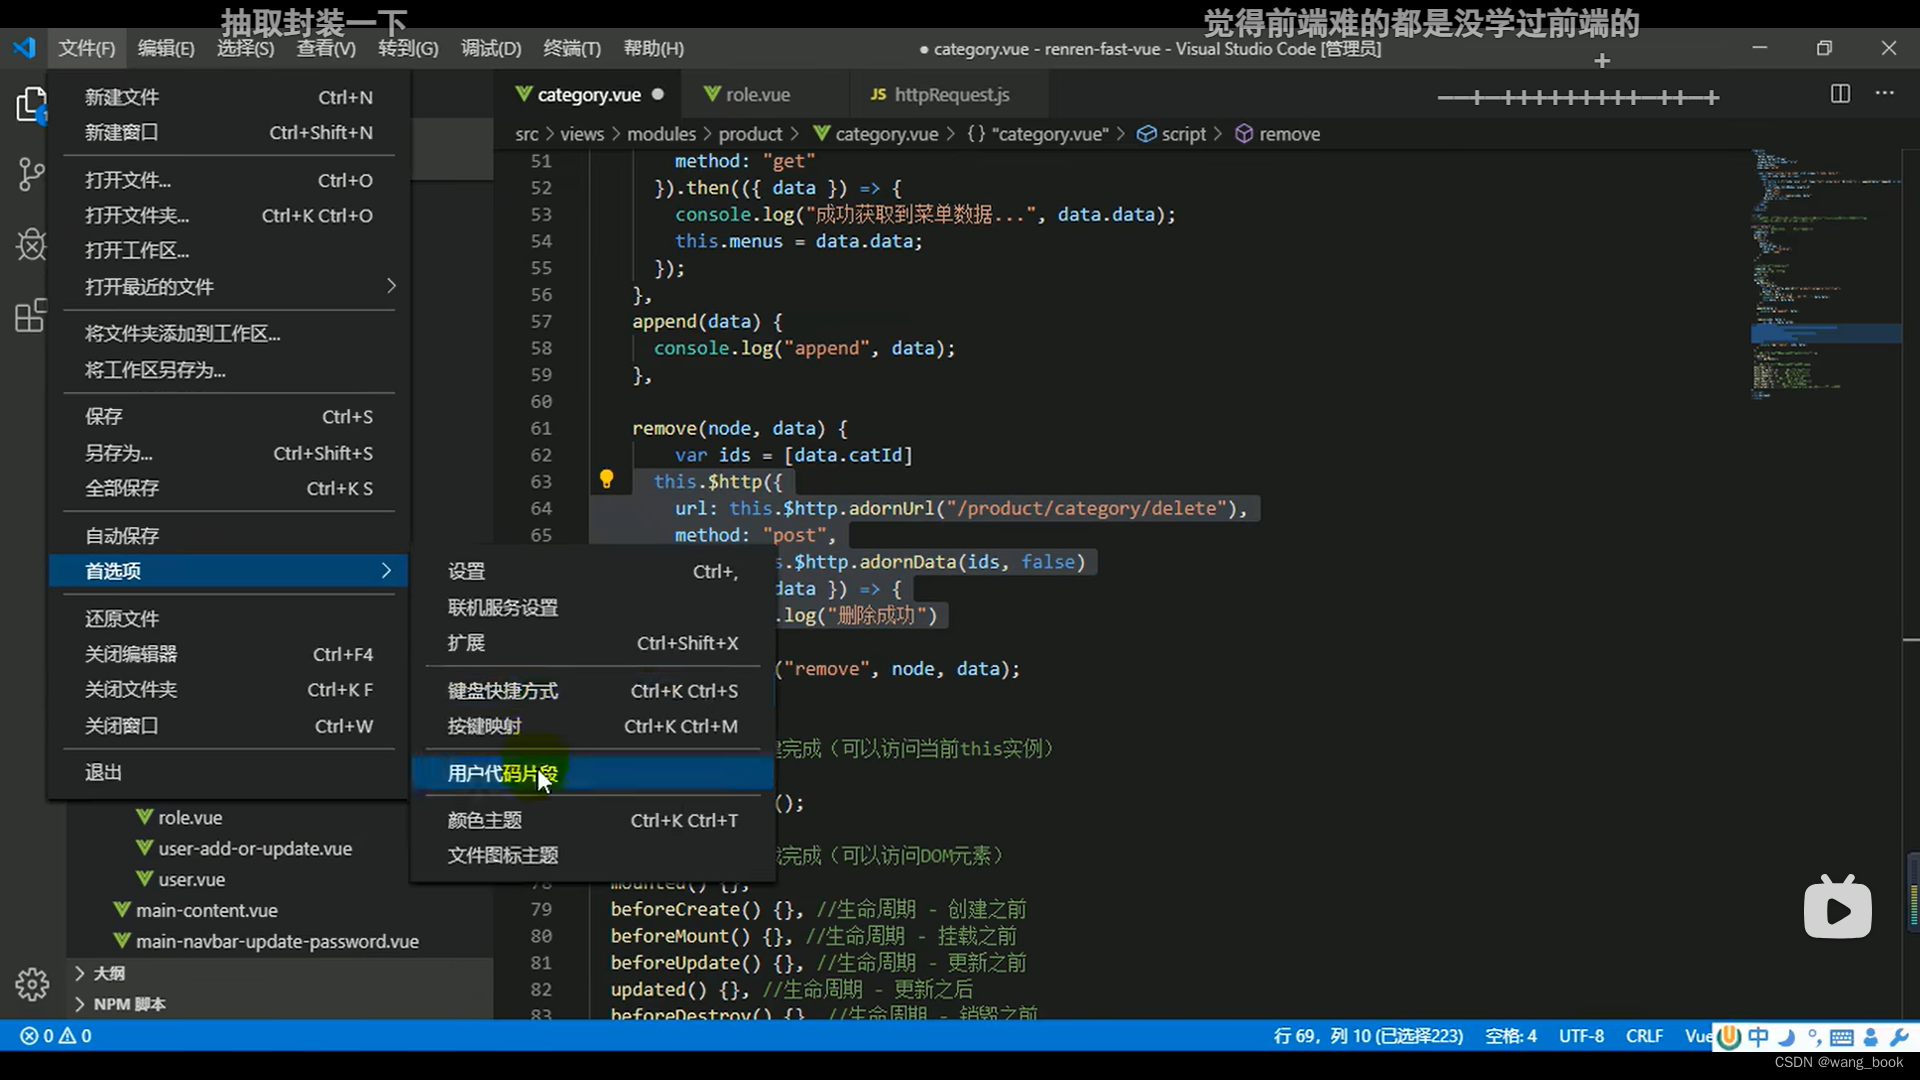Toggle the 自动保存 auto save option
Viewport: 1920px width, 1080px height.
click(x=122, y=536)
